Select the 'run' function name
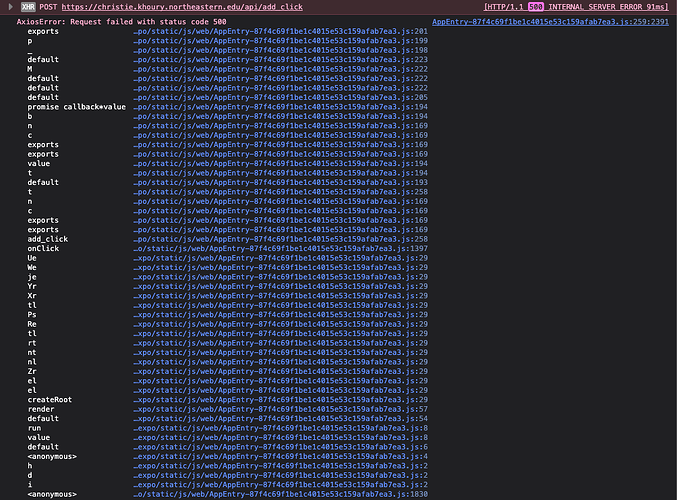Screen dimensions: 677x500 [x=34, y=428]
